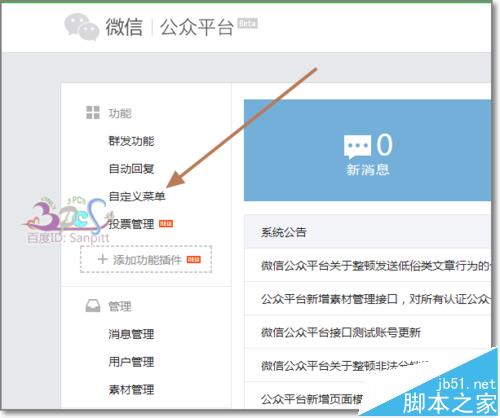
Task: Click the 功能 grid icon
Action: pos(93,113)
